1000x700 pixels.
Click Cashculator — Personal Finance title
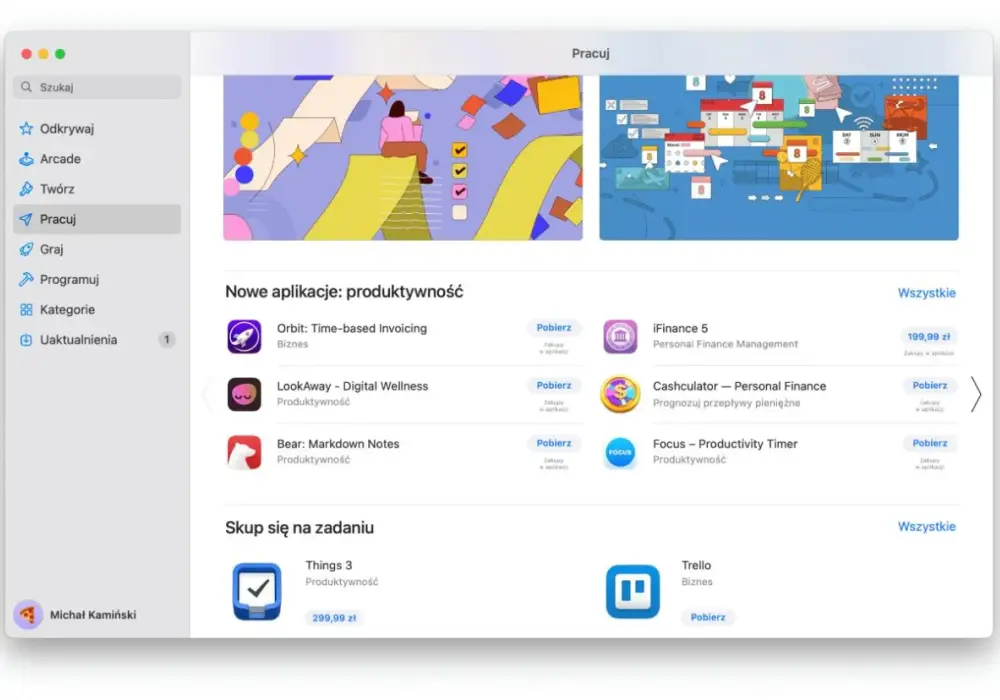tap(739, 386)
